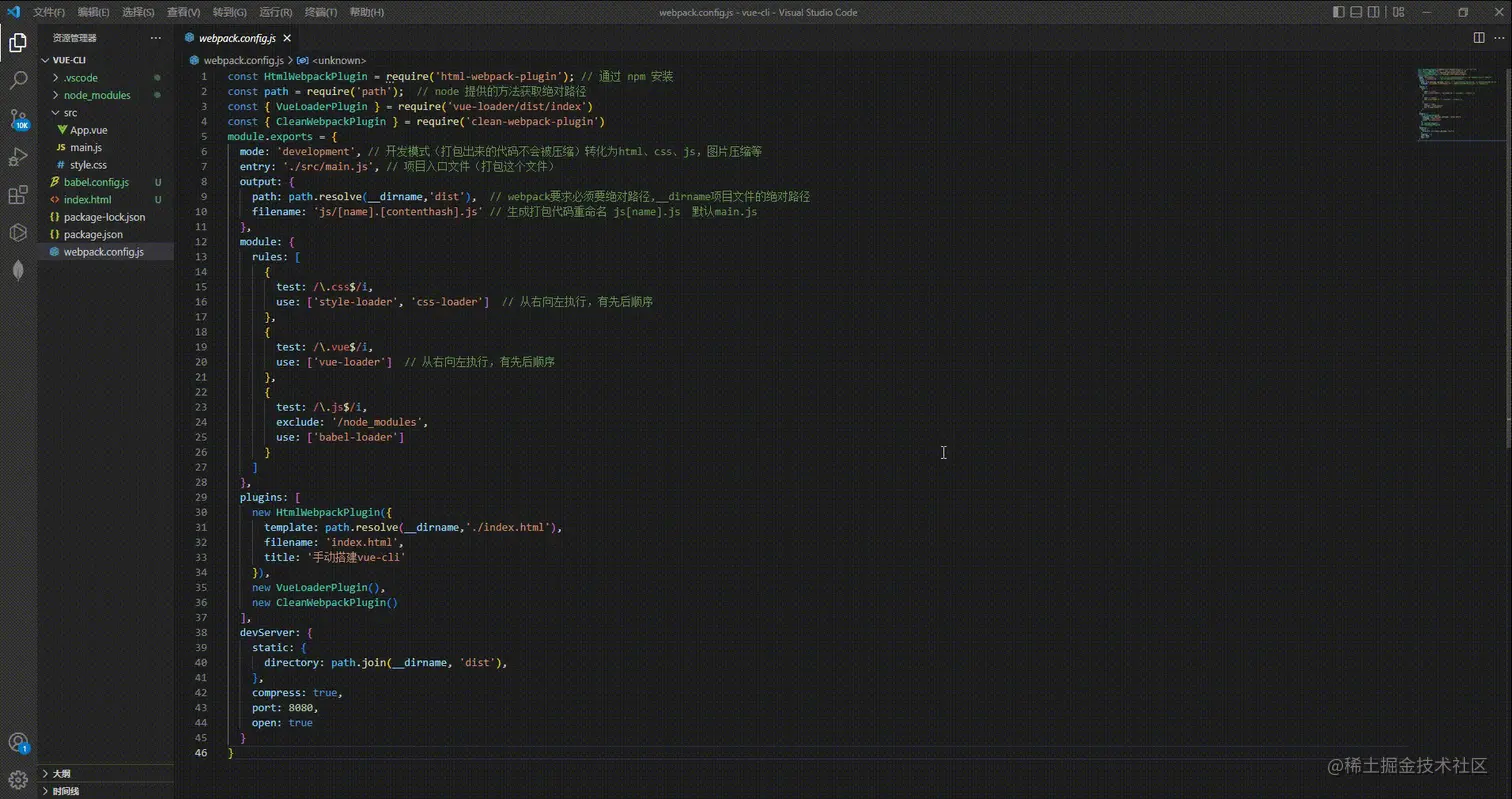Open the Accounts icon with notification badge
Viewport: 1512px width, 799px height.
coord(18,742)
